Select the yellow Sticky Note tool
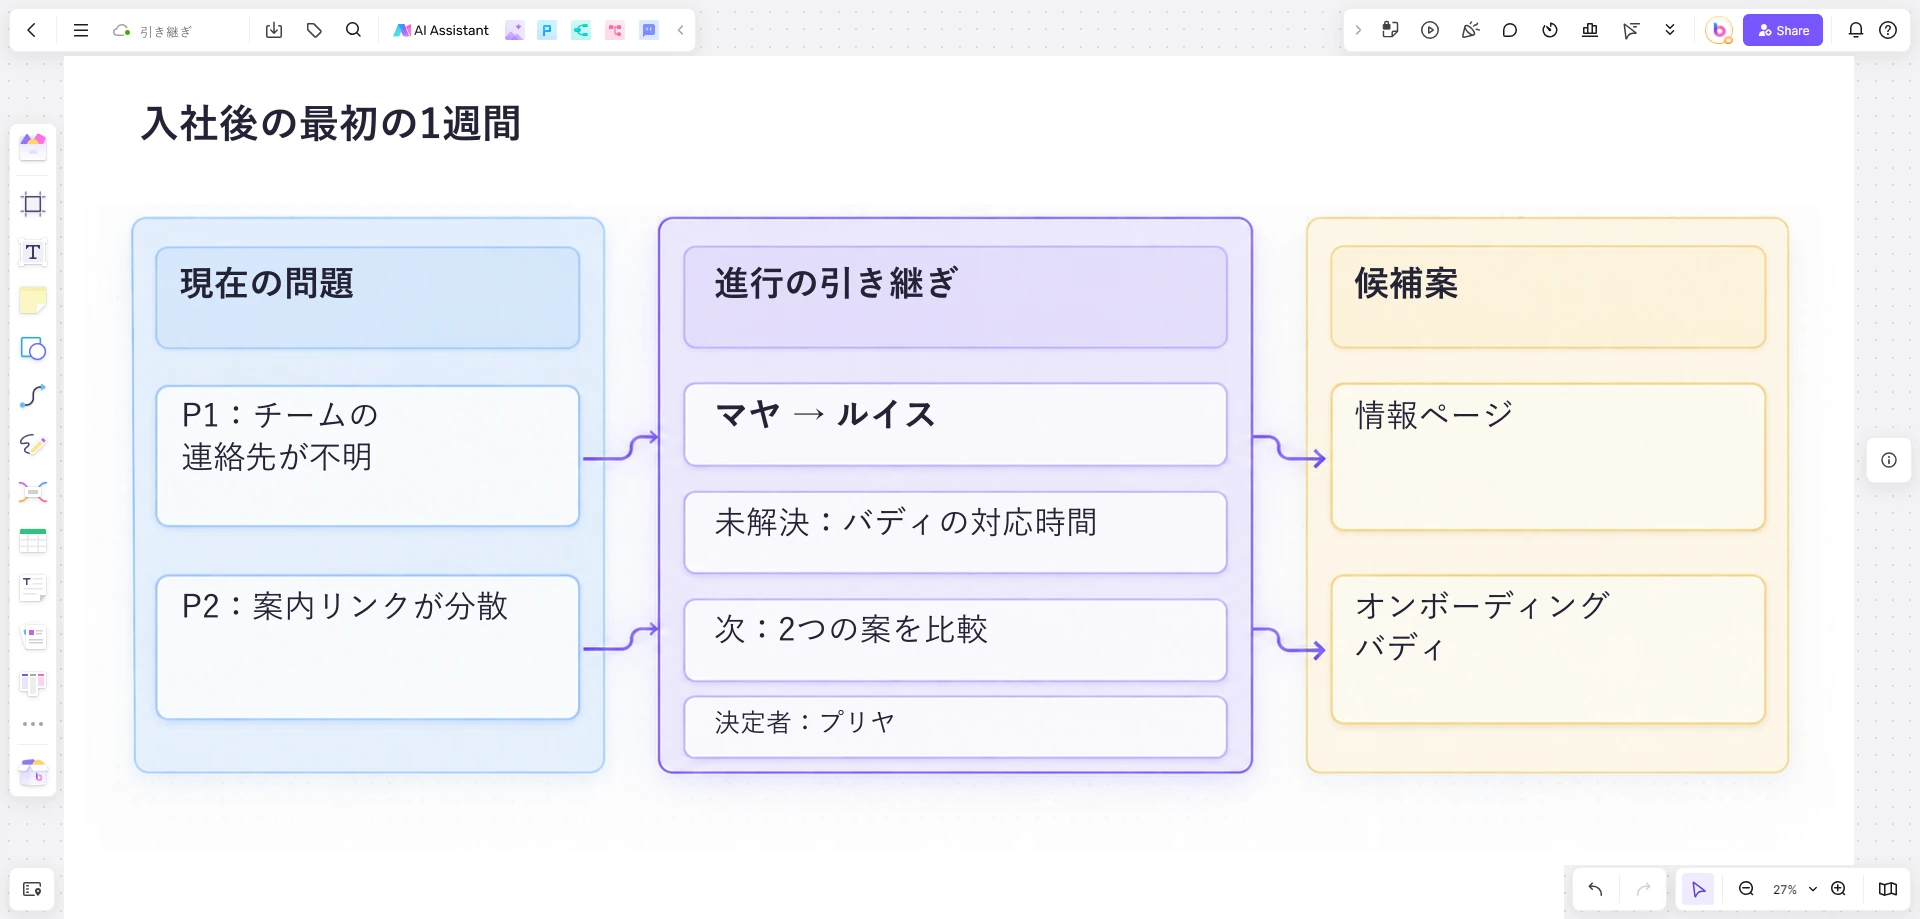The image size is (1920, 919). (x=33, y=300)
